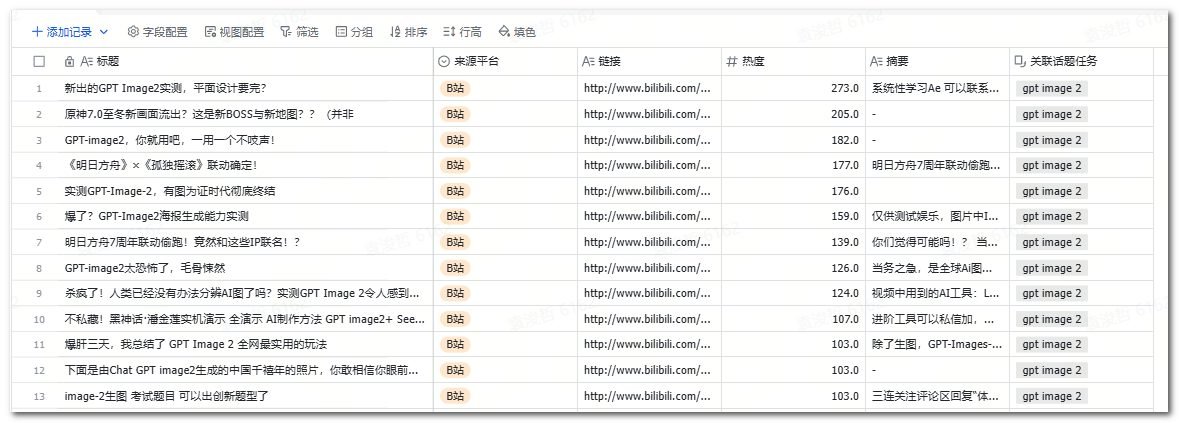This screenshot has height=423, width=1179.
Task: Select the 热度 cell showing 176.0
Action: (x=793, y=191)
